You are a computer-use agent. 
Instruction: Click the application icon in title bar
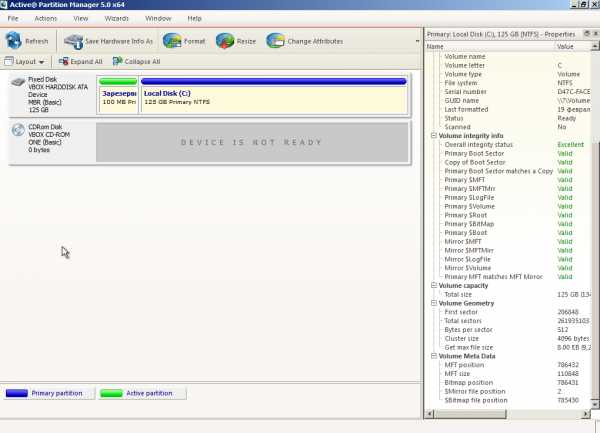click(x=3, y=5)
